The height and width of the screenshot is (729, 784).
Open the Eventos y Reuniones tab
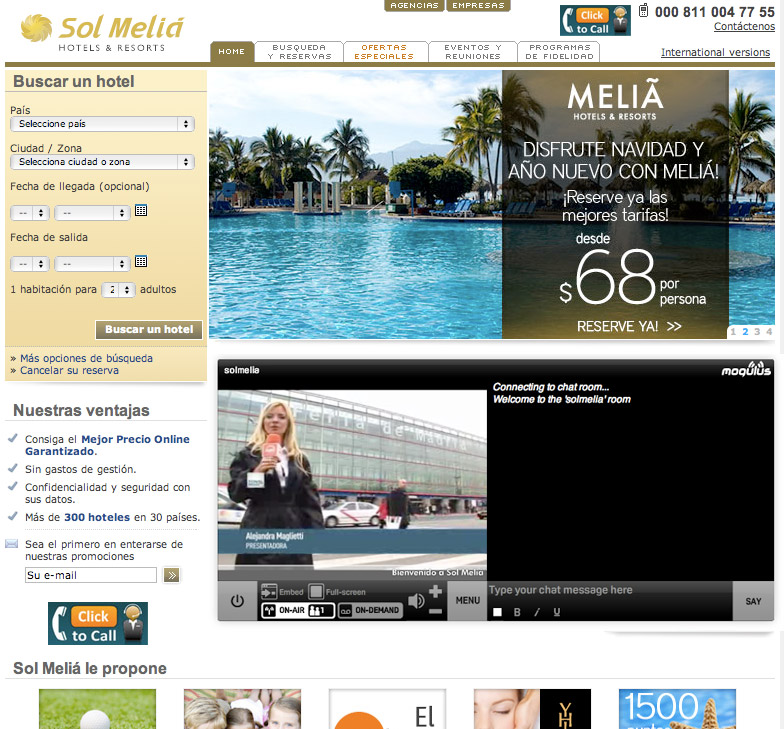(x=473, y=52)
